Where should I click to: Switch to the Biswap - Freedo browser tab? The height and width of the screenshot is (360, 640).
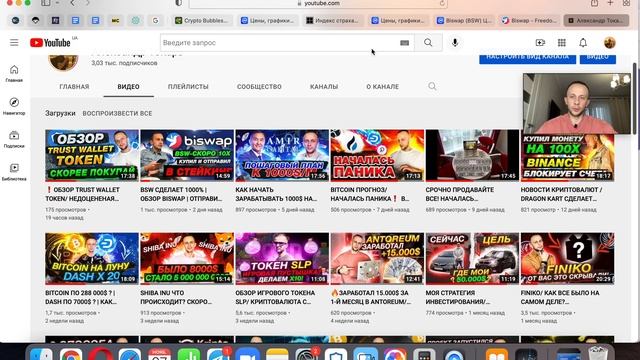click(529, 20)
